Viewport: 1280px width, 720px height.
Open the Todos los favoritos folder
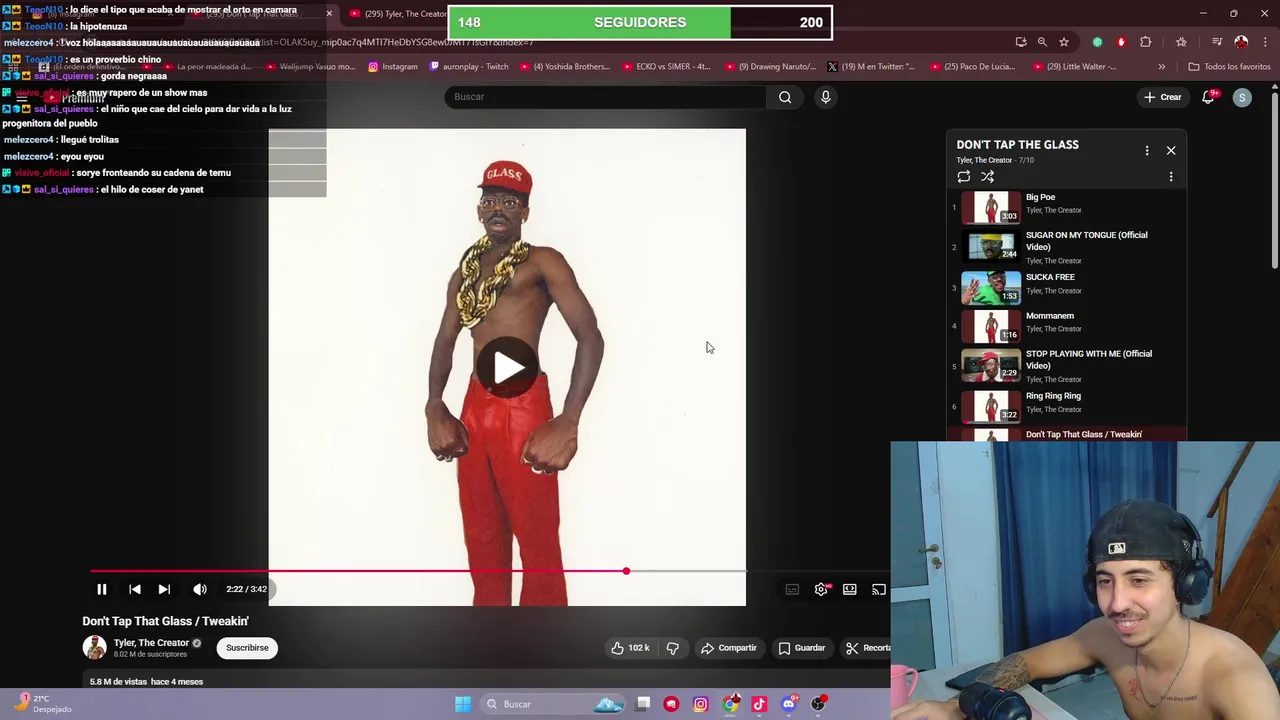click(x=1229, y=67)
